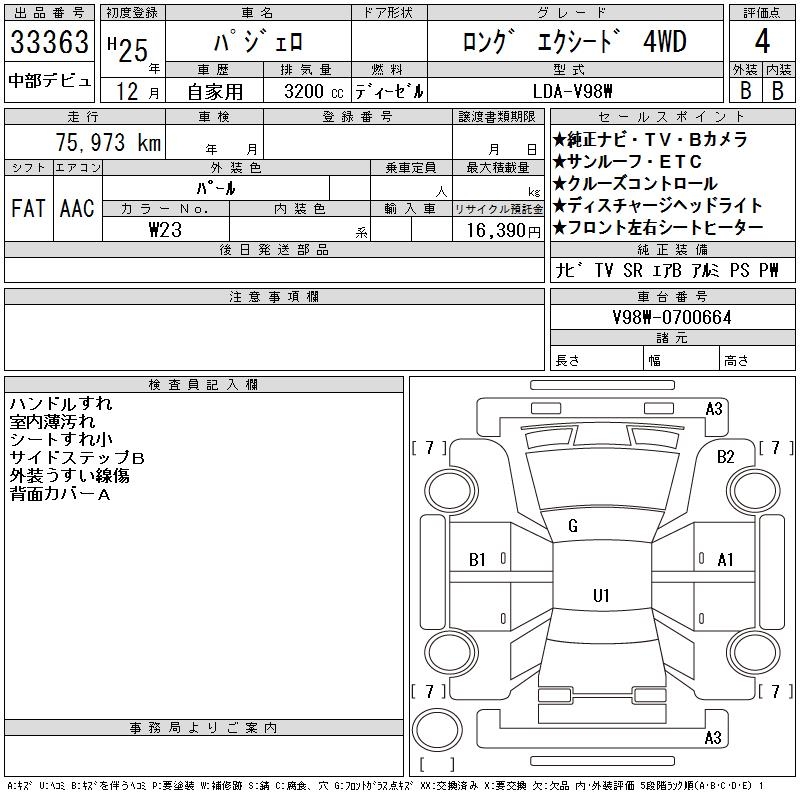Screen dimensions: 800x800
Task: Click the inspector note シートすれ小
Action: click(x=61, y=439)
